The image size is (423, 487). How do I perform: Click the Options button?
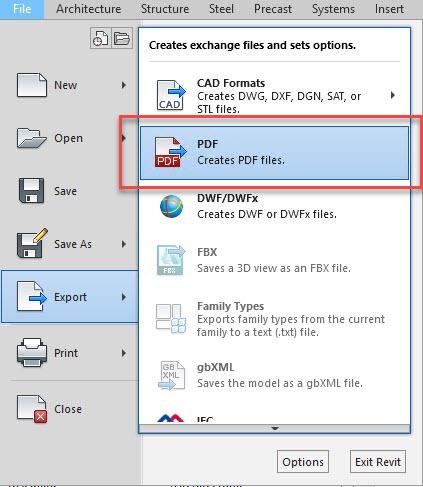303,462
